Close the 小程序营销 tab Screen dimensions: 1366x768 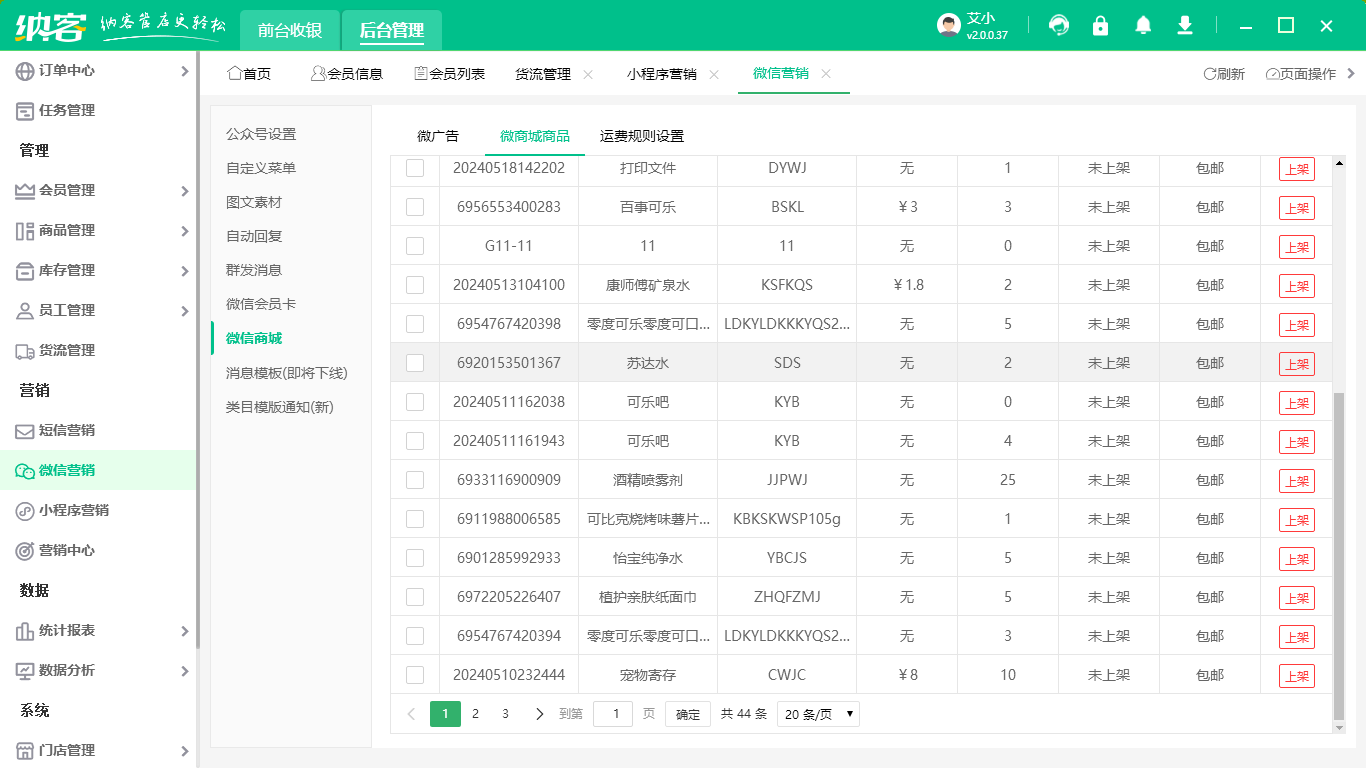(x=714, y=74)
